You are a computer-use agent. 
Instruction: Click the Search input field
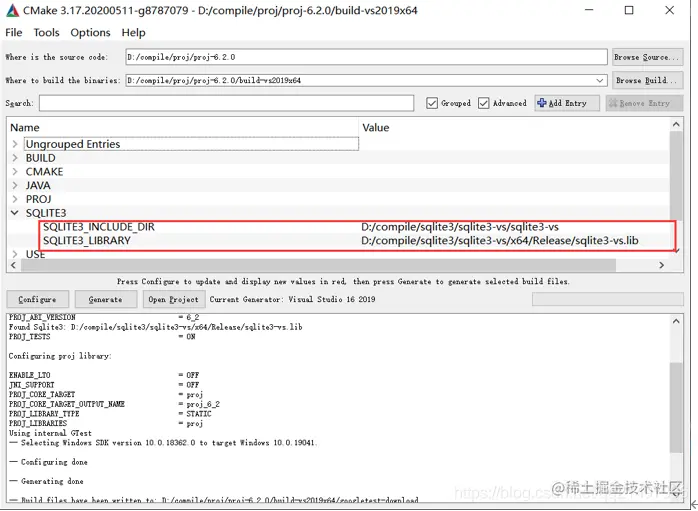pos(226,103)
